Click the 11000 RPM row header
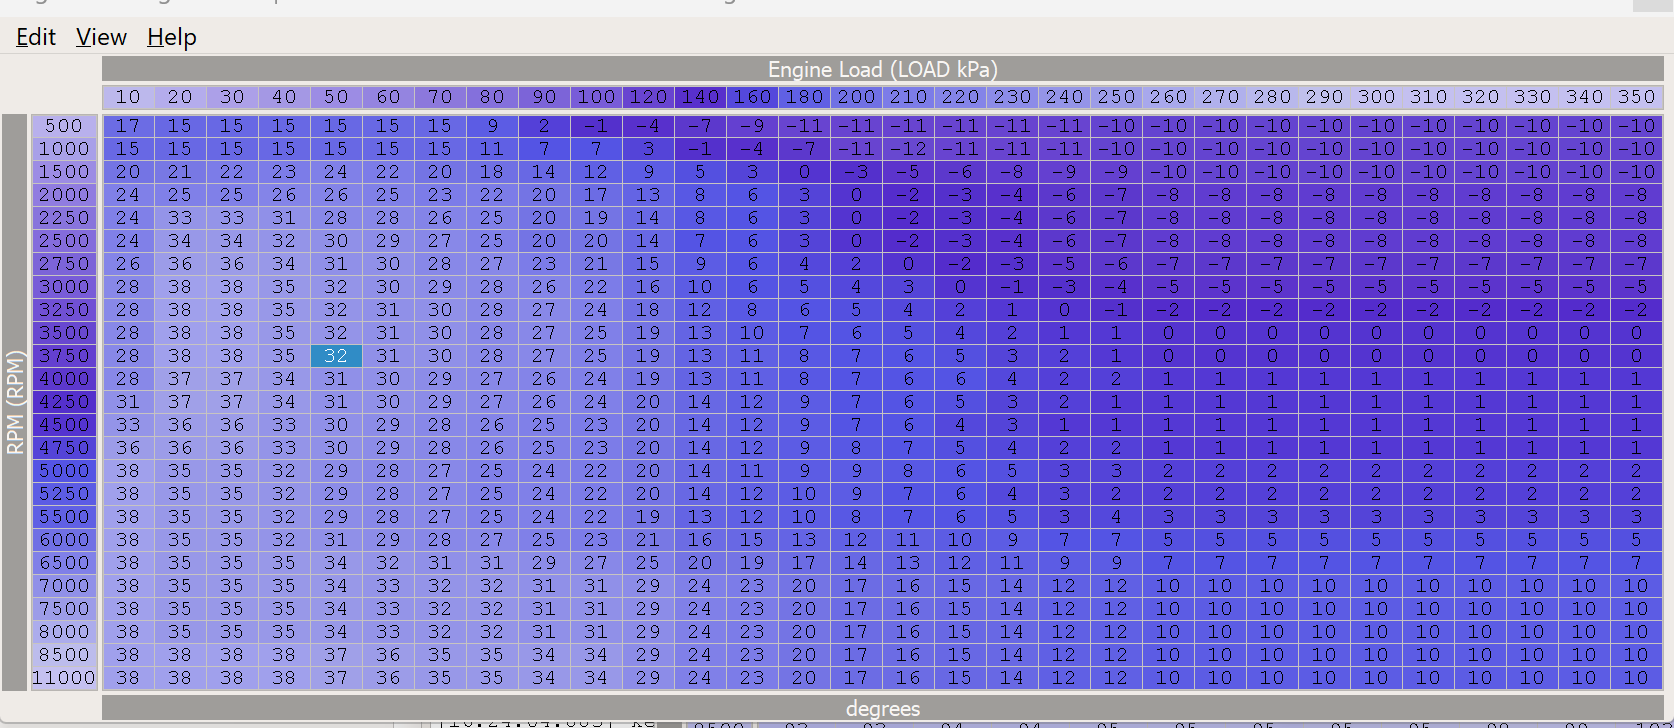The image size is (1674, 728). click(64, 678)
